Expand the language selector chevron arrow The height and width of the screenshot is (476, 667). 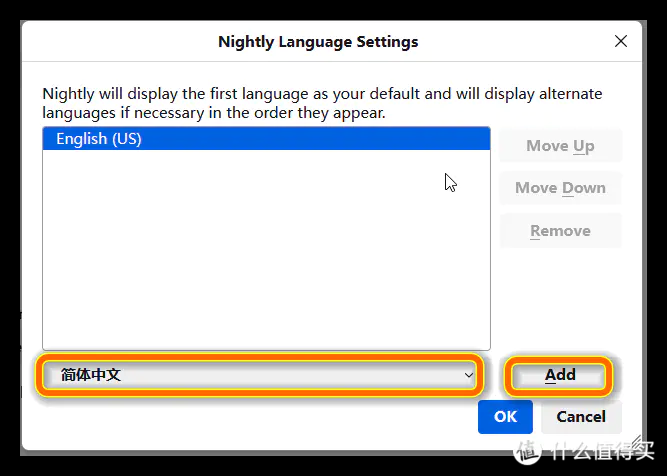tap(468, 375)
